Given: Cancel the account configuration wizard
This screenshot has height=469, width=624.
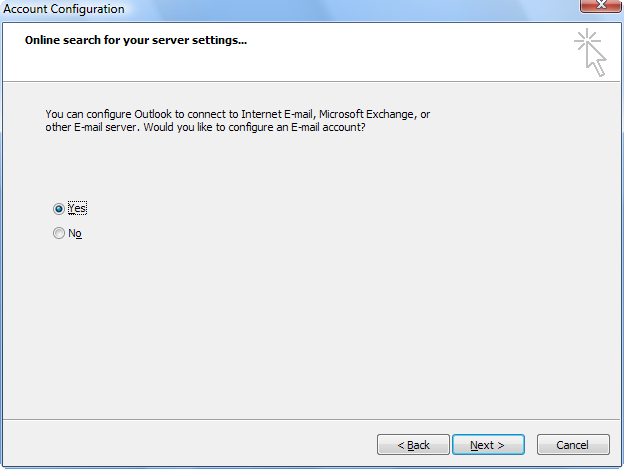Looking at the screenshot, I should [573, 445].
